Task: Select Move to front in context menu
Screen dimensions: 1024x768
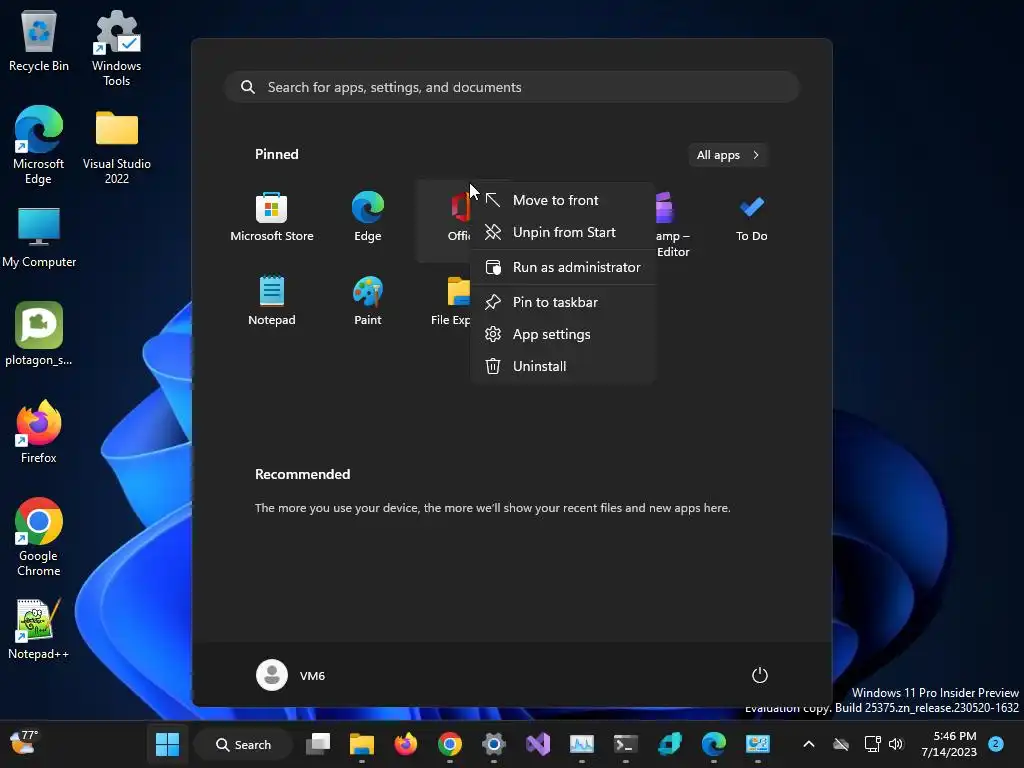Action: (563, 200)
